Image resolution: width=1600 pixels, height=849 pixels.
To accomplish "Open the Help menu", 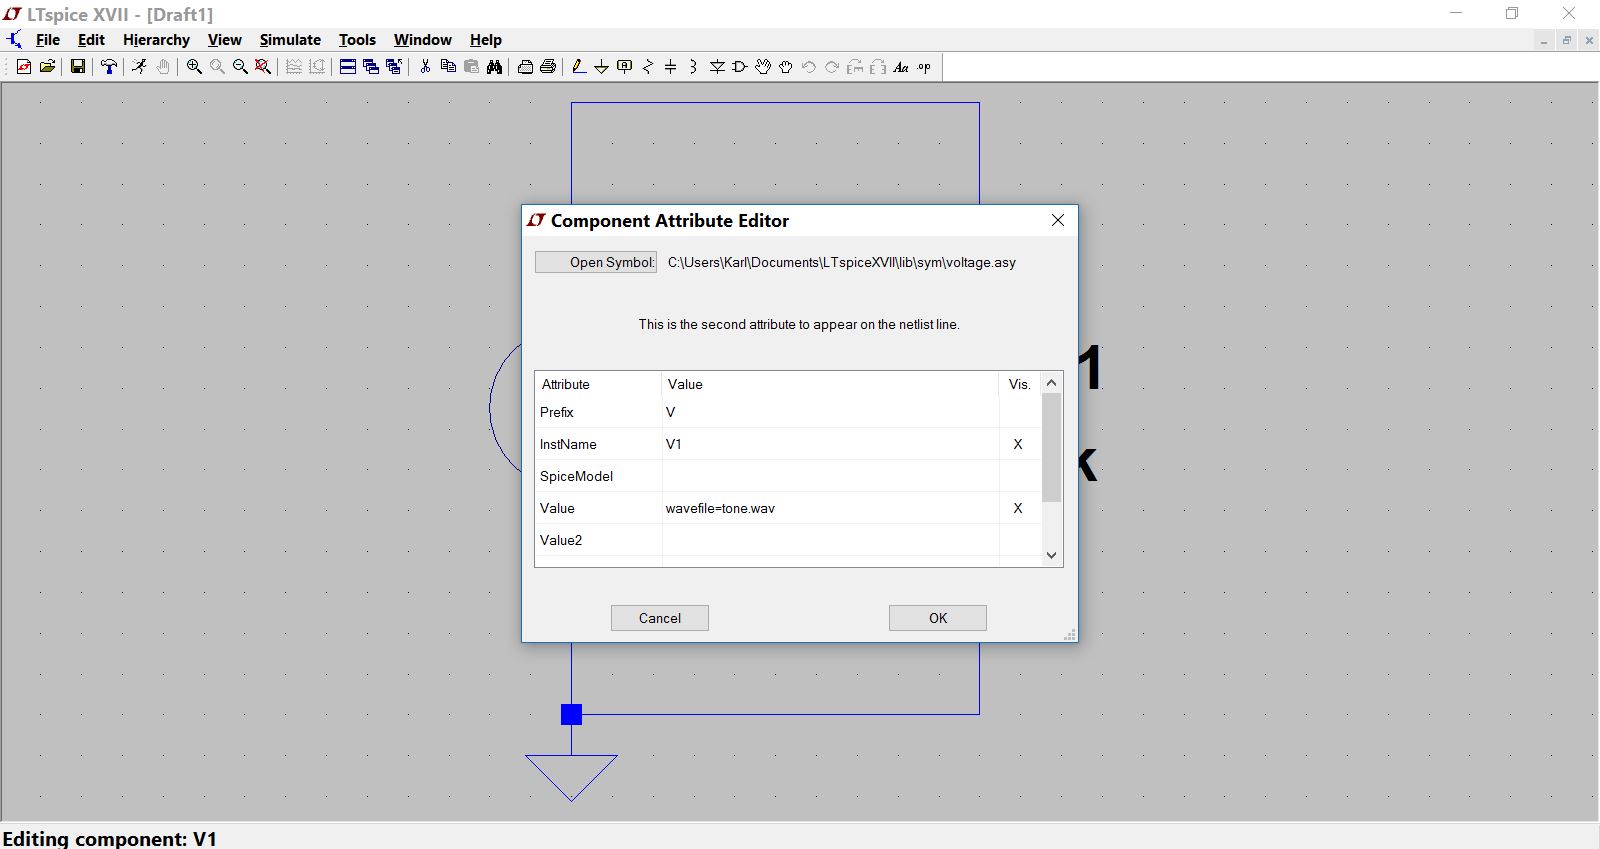I will click(x=486, y=40).
